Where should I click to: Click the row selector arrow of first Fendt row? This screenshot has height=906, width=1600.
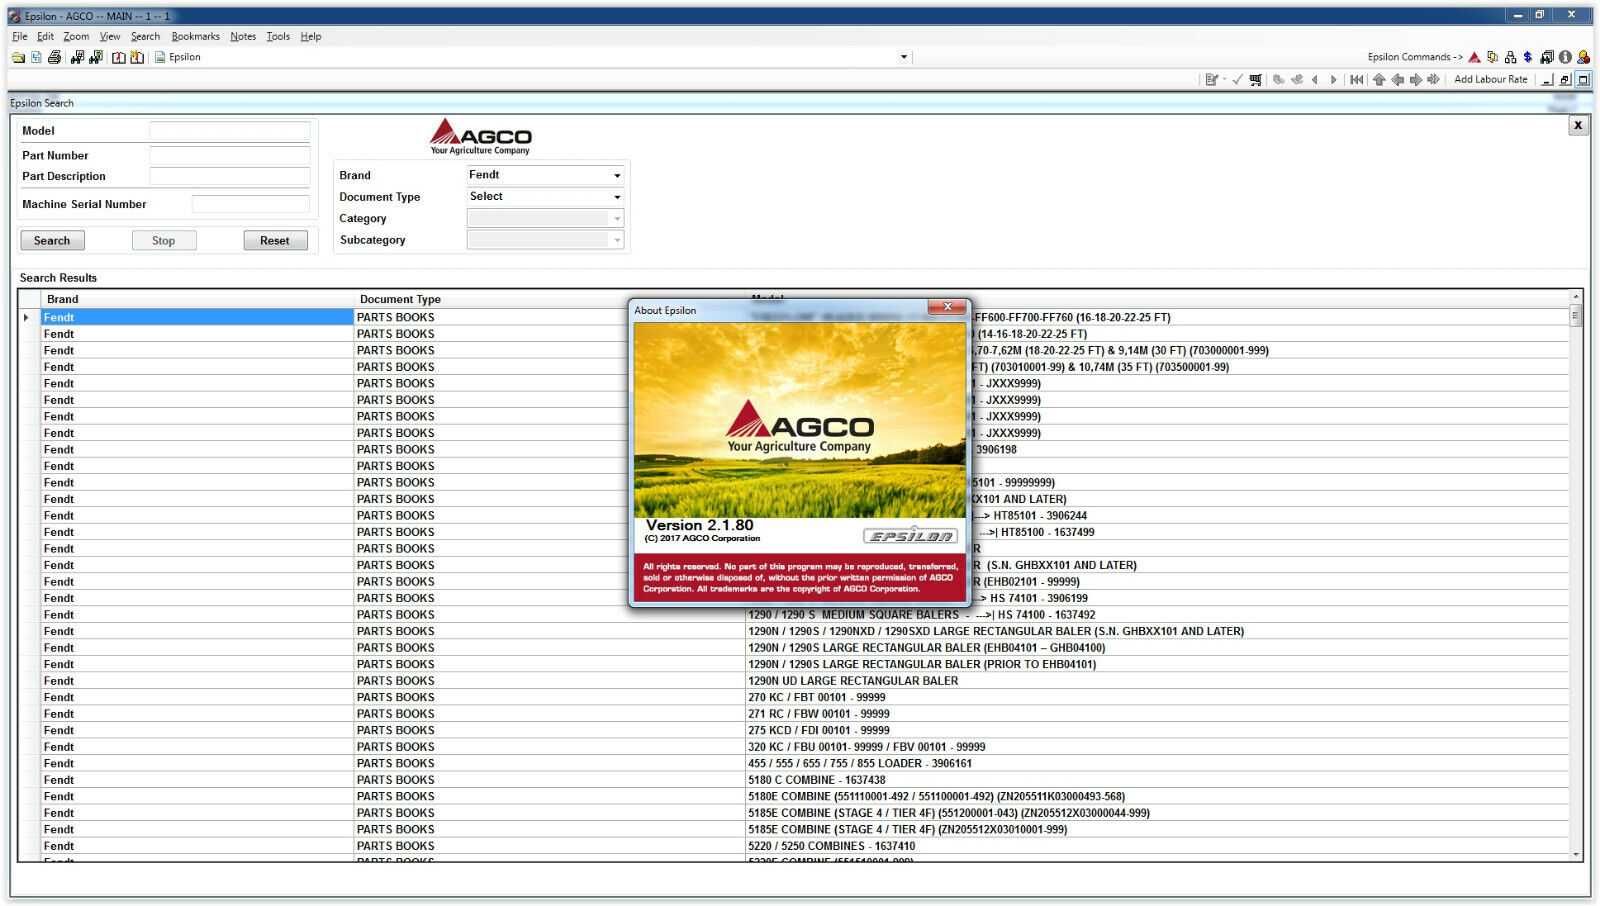pos(27,317)
